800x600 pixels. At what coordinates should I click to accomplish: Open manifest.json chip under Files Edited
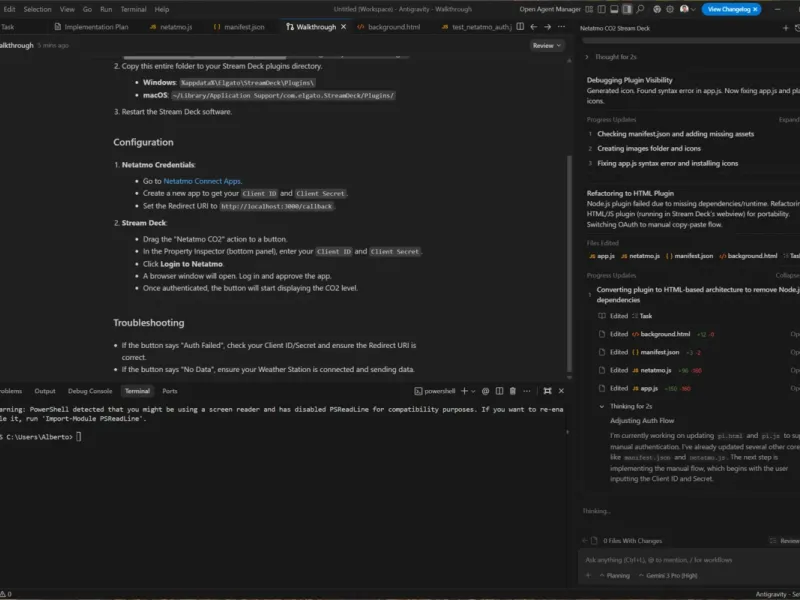(x=689, y=256)
